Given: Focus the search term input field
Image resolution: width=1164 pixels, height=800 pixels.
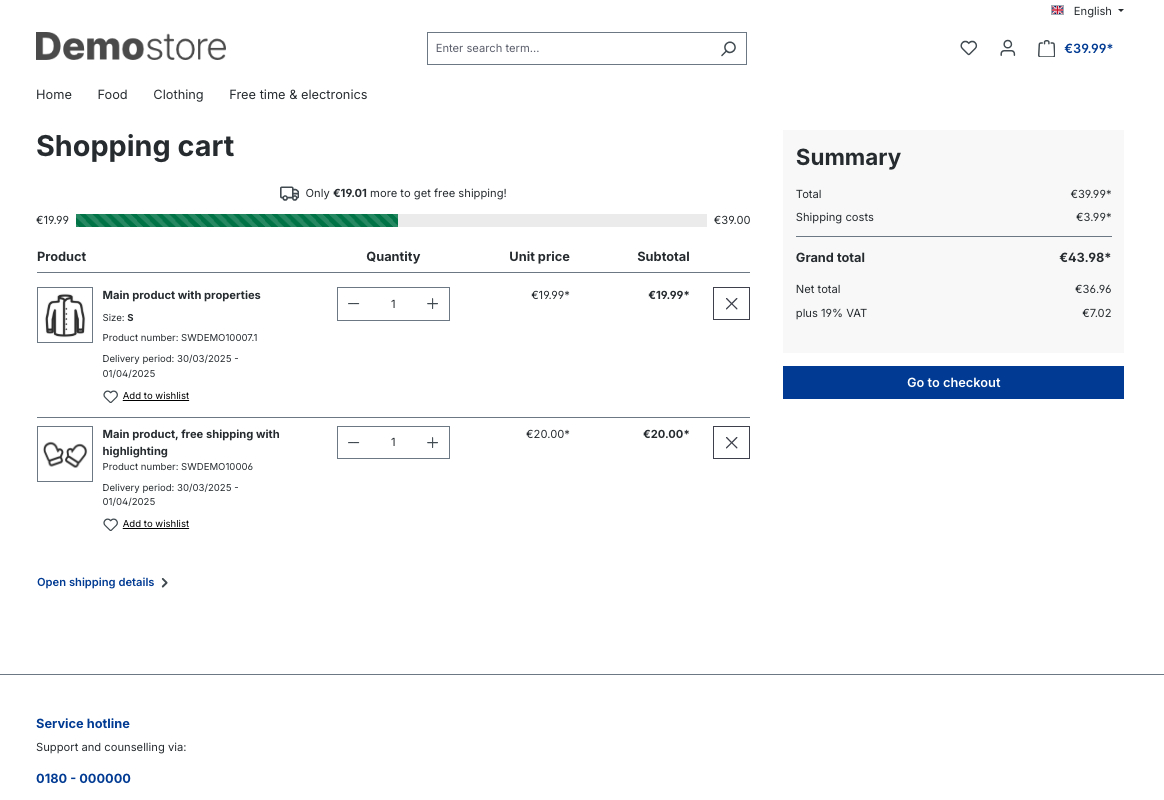Looking at the screenshot, I should click(x=570, y=48).
